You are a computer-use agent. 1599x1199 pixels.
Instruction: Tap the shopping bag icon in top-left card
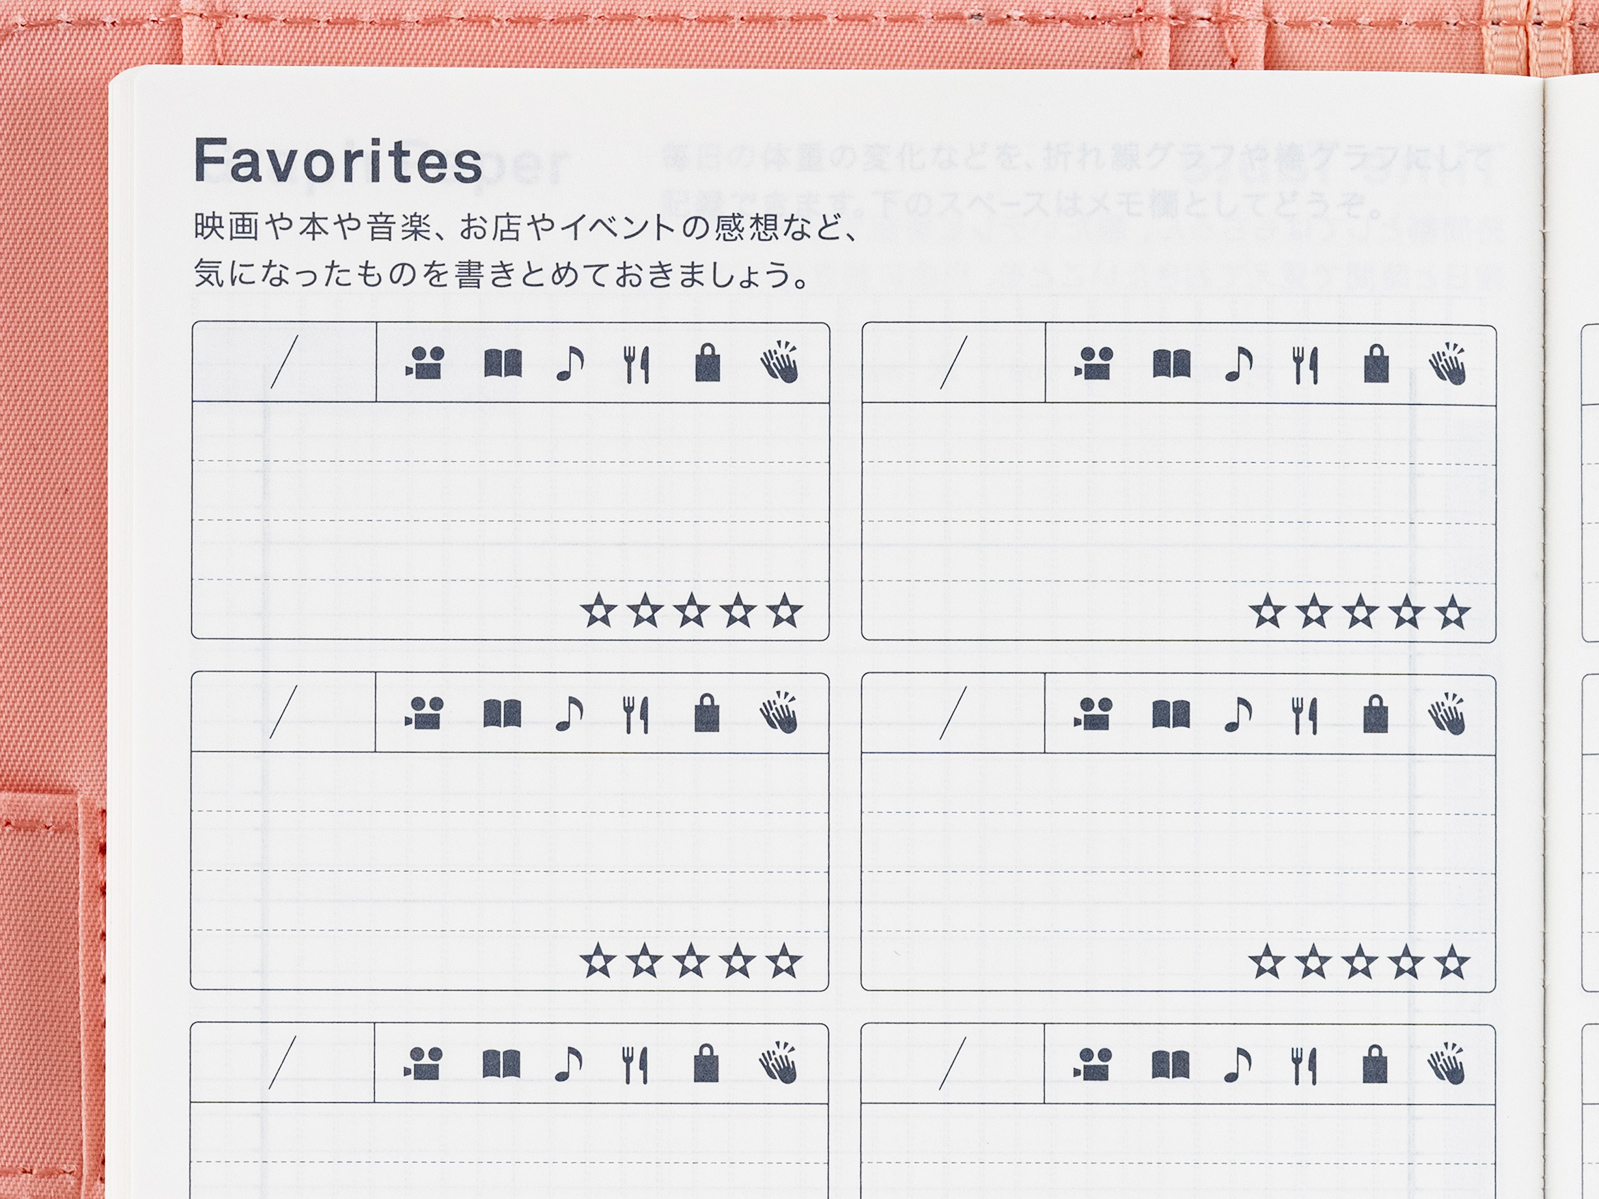tap(708, 363)
